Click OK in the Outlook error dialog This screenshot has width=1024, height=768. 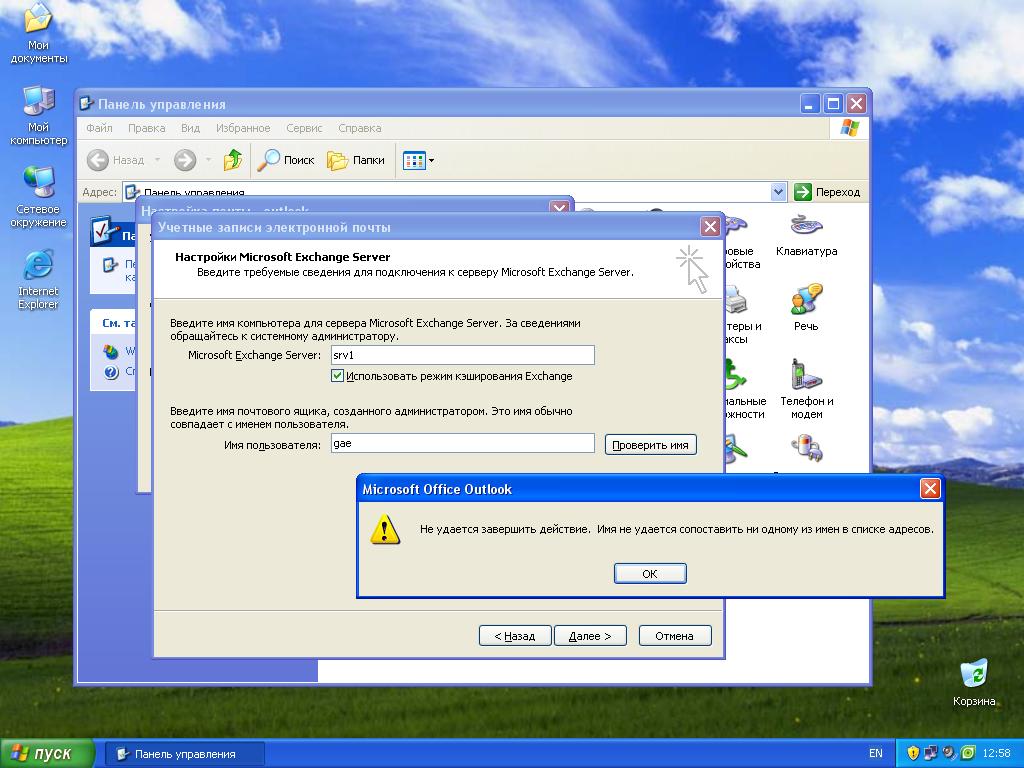pyautogui.click(x=650, y=573)
